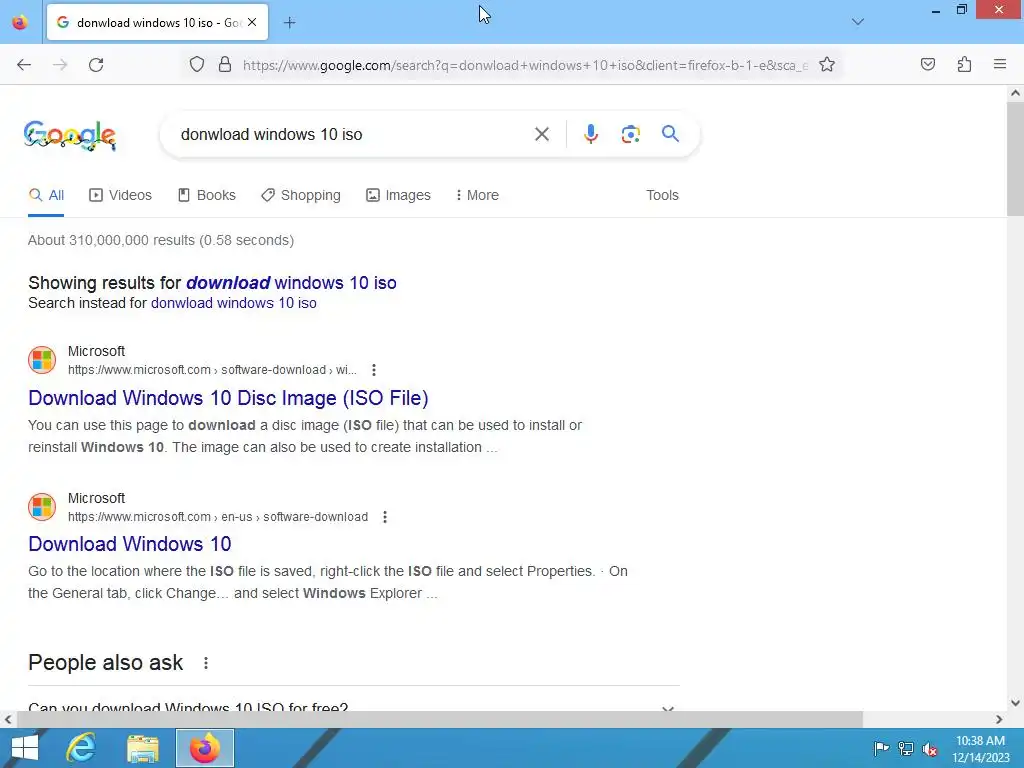Search by image with the lens icon
Image resolution: width=1024 pixels, height=768 pixels.
(630, 134)
